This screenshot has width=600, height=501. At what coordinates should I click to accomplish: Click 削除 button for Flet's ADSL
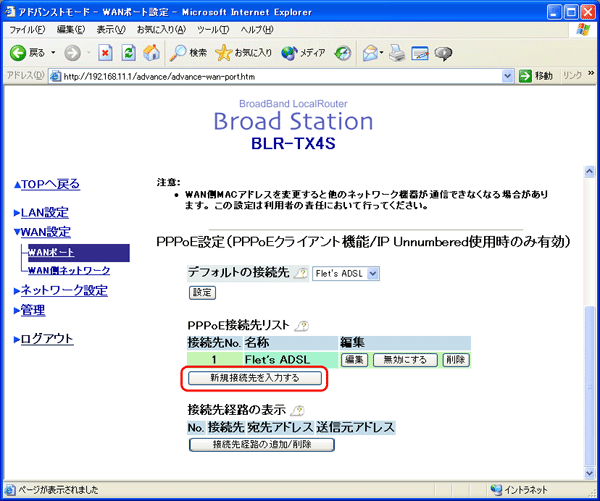456,360
